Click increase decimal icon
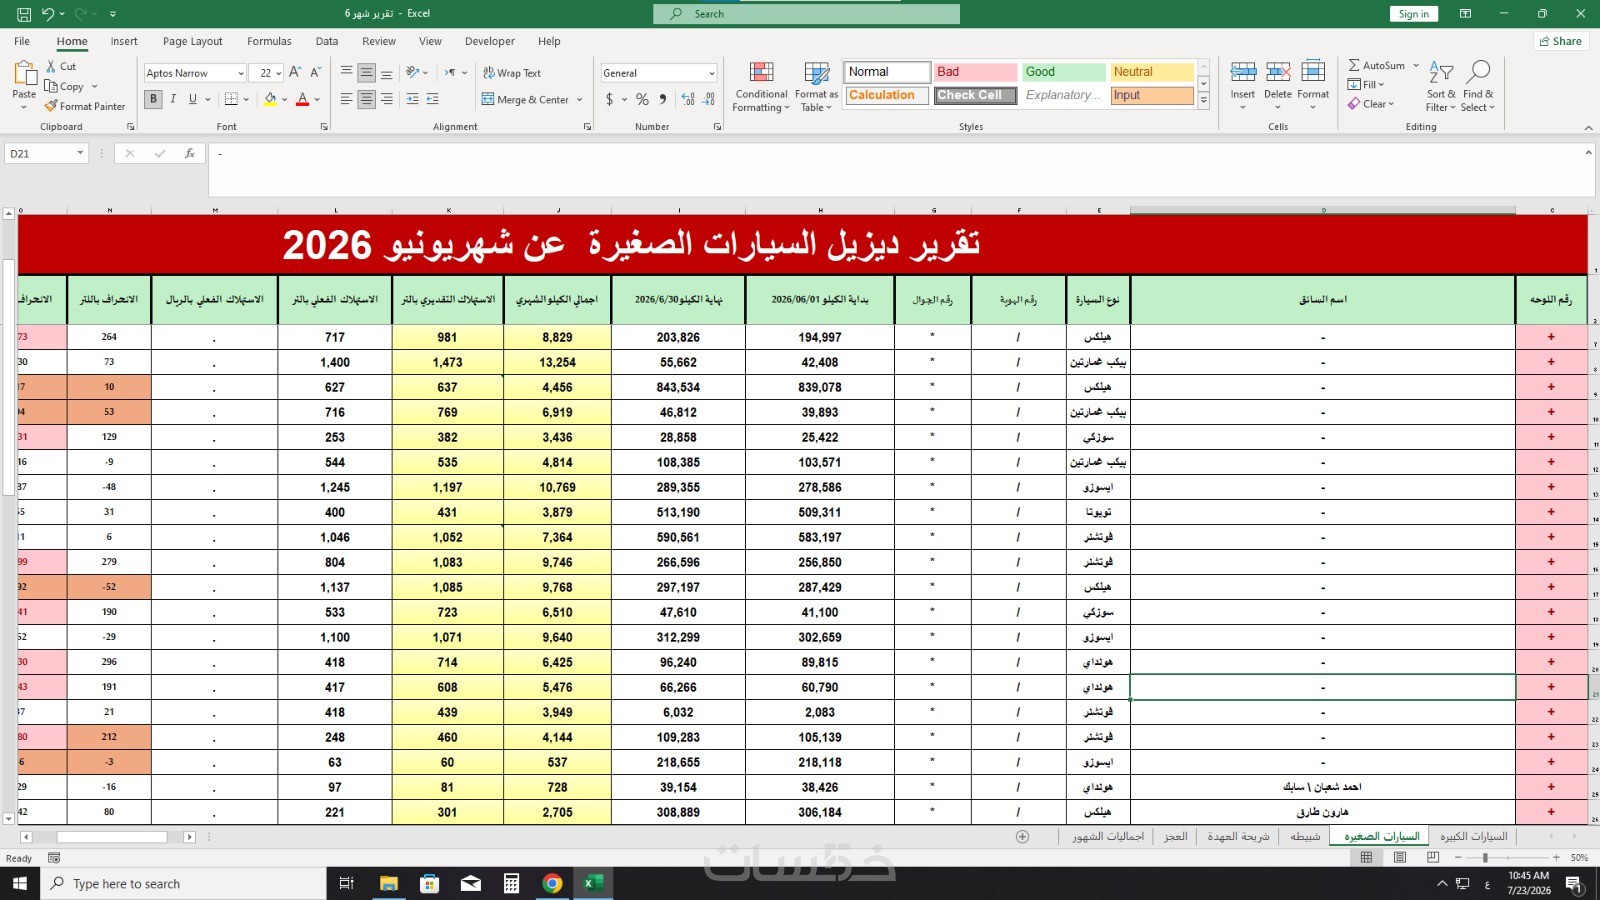This screenshot has height=900, width=1600. click(688, 99)
